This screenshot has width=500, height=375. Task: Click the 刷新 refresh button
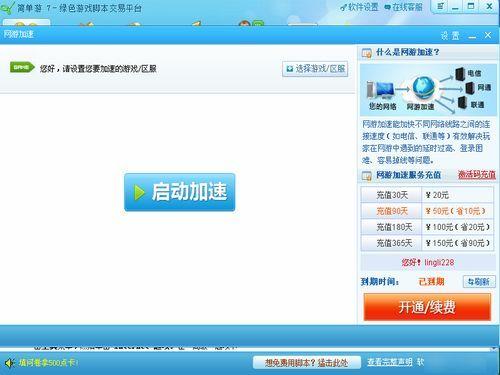click(479, 282)
